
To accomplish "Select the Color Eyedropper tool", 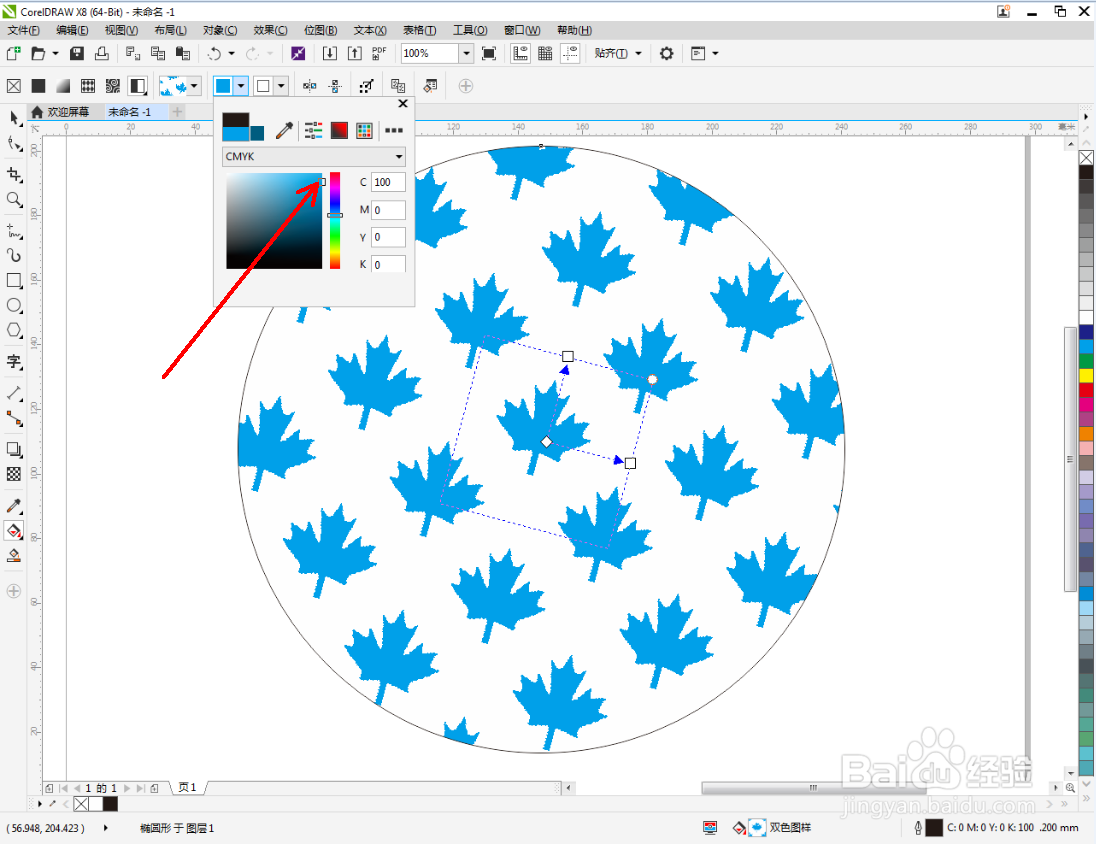I will pyautogui.click(x=14, y=506).
